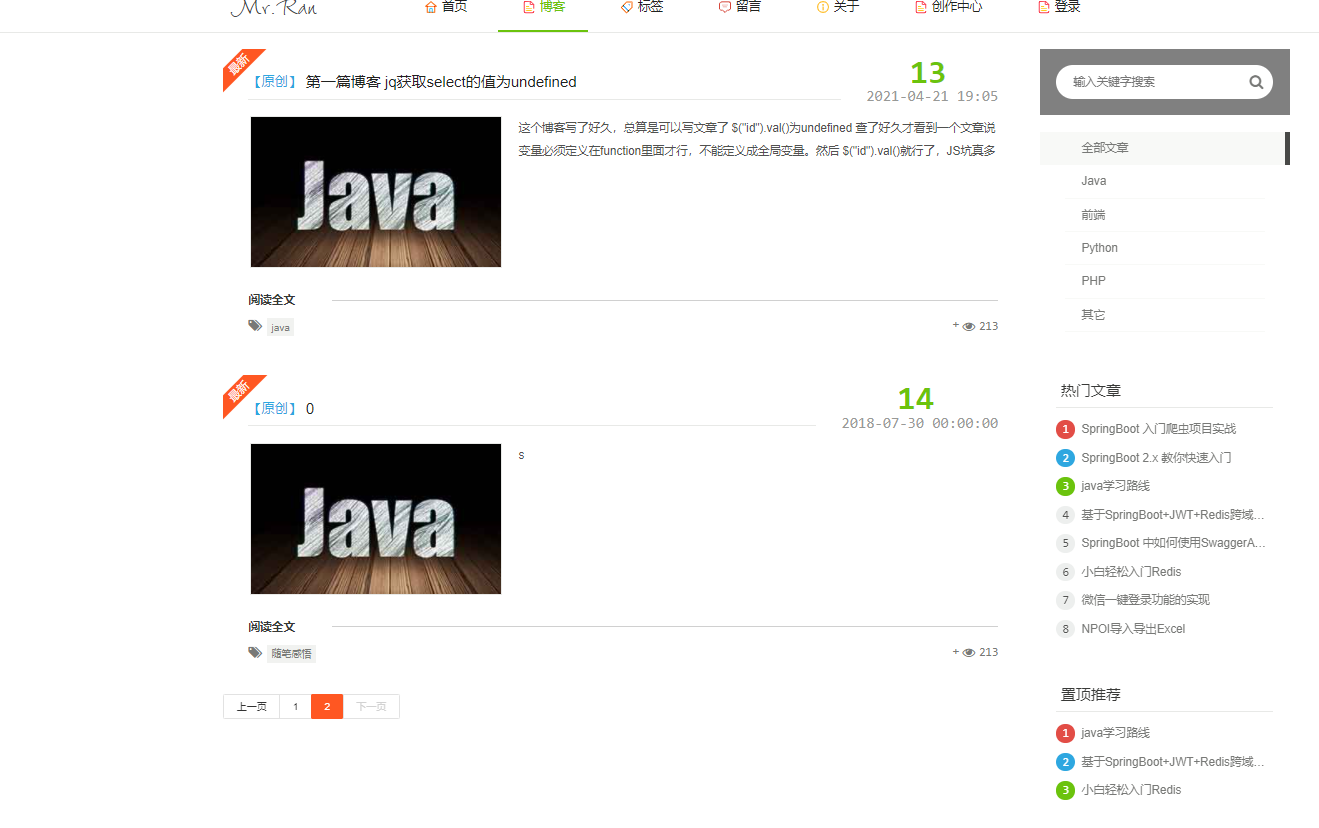Click the date 2021-04-21 19:05
This screenshot has width=1319, height=828.
(932, 97)
